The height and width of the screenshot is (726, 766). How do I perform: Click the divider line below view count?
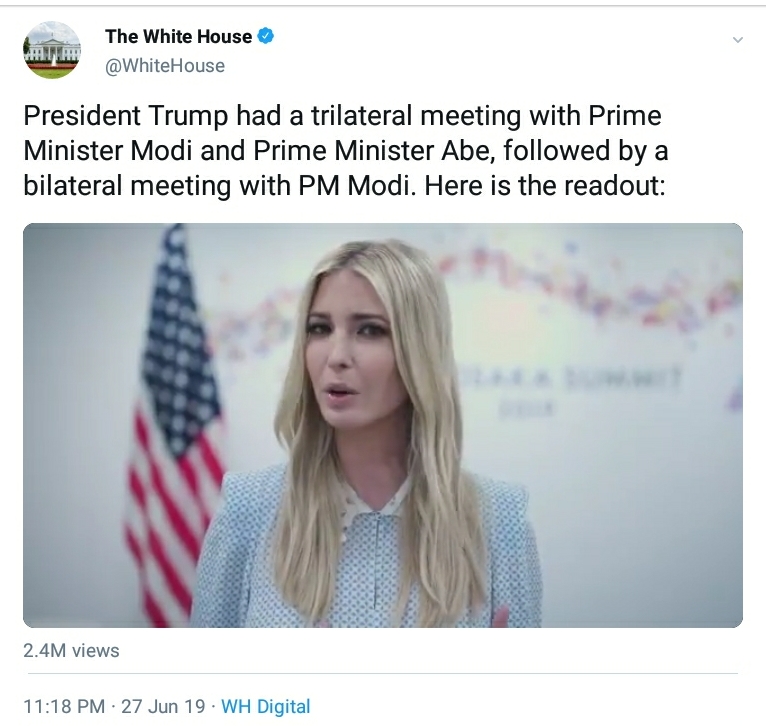coord(383,673)
